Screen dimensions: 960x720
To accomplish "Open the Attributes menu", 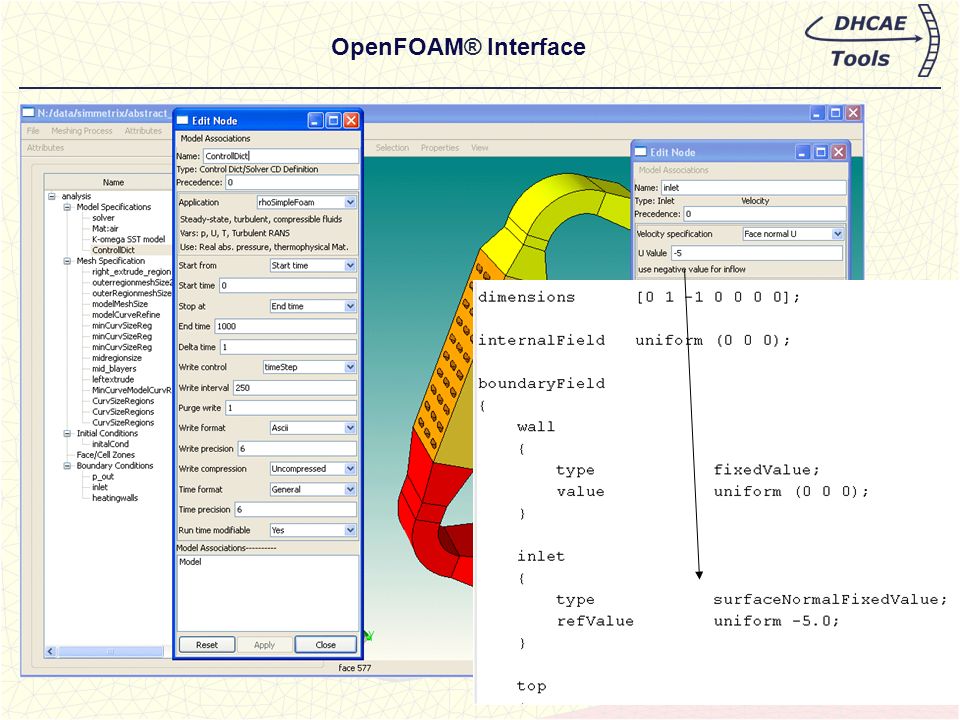I will [x=143, y=131].
